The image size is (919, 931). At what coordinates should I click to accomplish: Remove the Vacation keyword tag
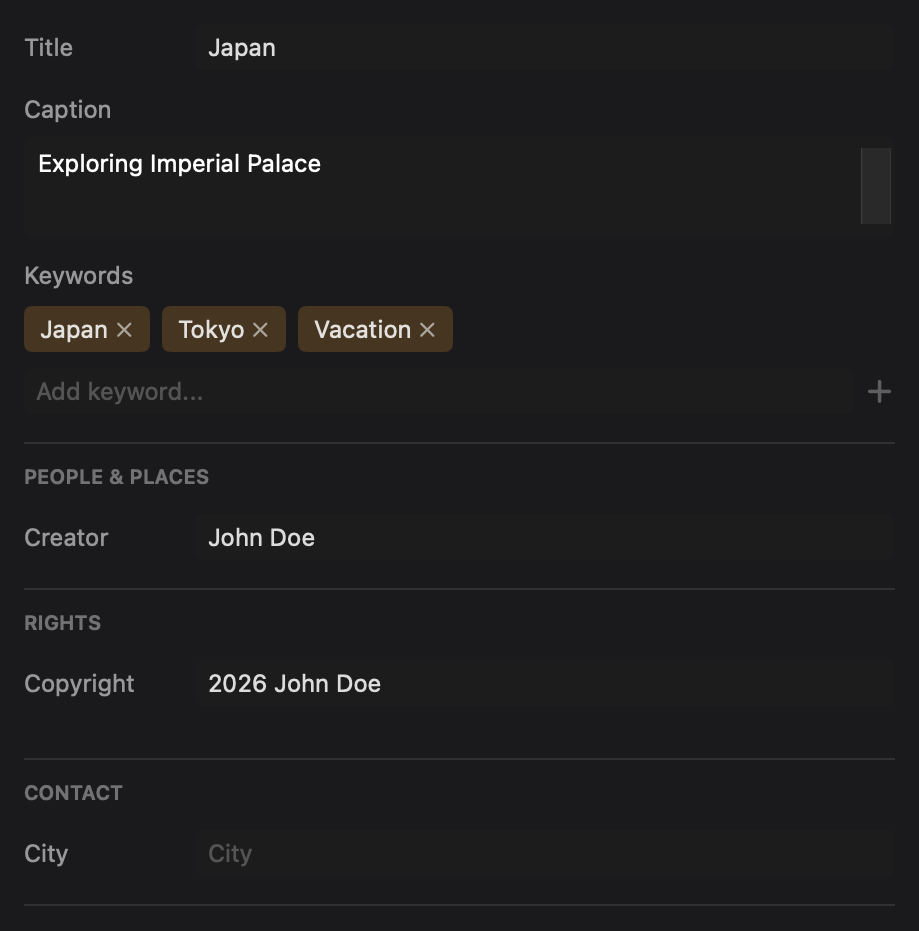coord(427,330)
